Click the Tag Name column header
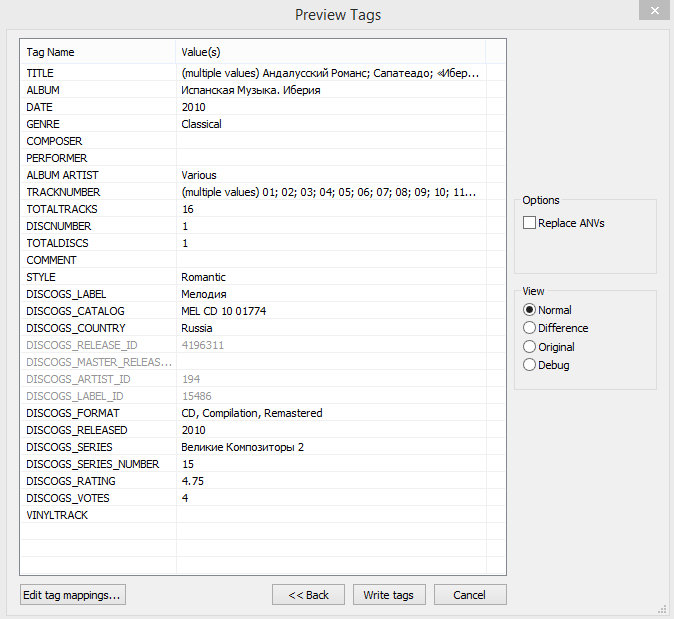Screen dimensions: 674x619 click(97, 52)
